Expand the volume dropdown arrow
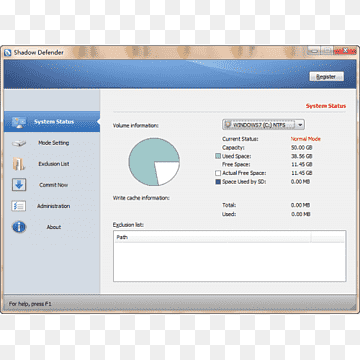Screen dimensions: 360x360 [x=300, y=125]
